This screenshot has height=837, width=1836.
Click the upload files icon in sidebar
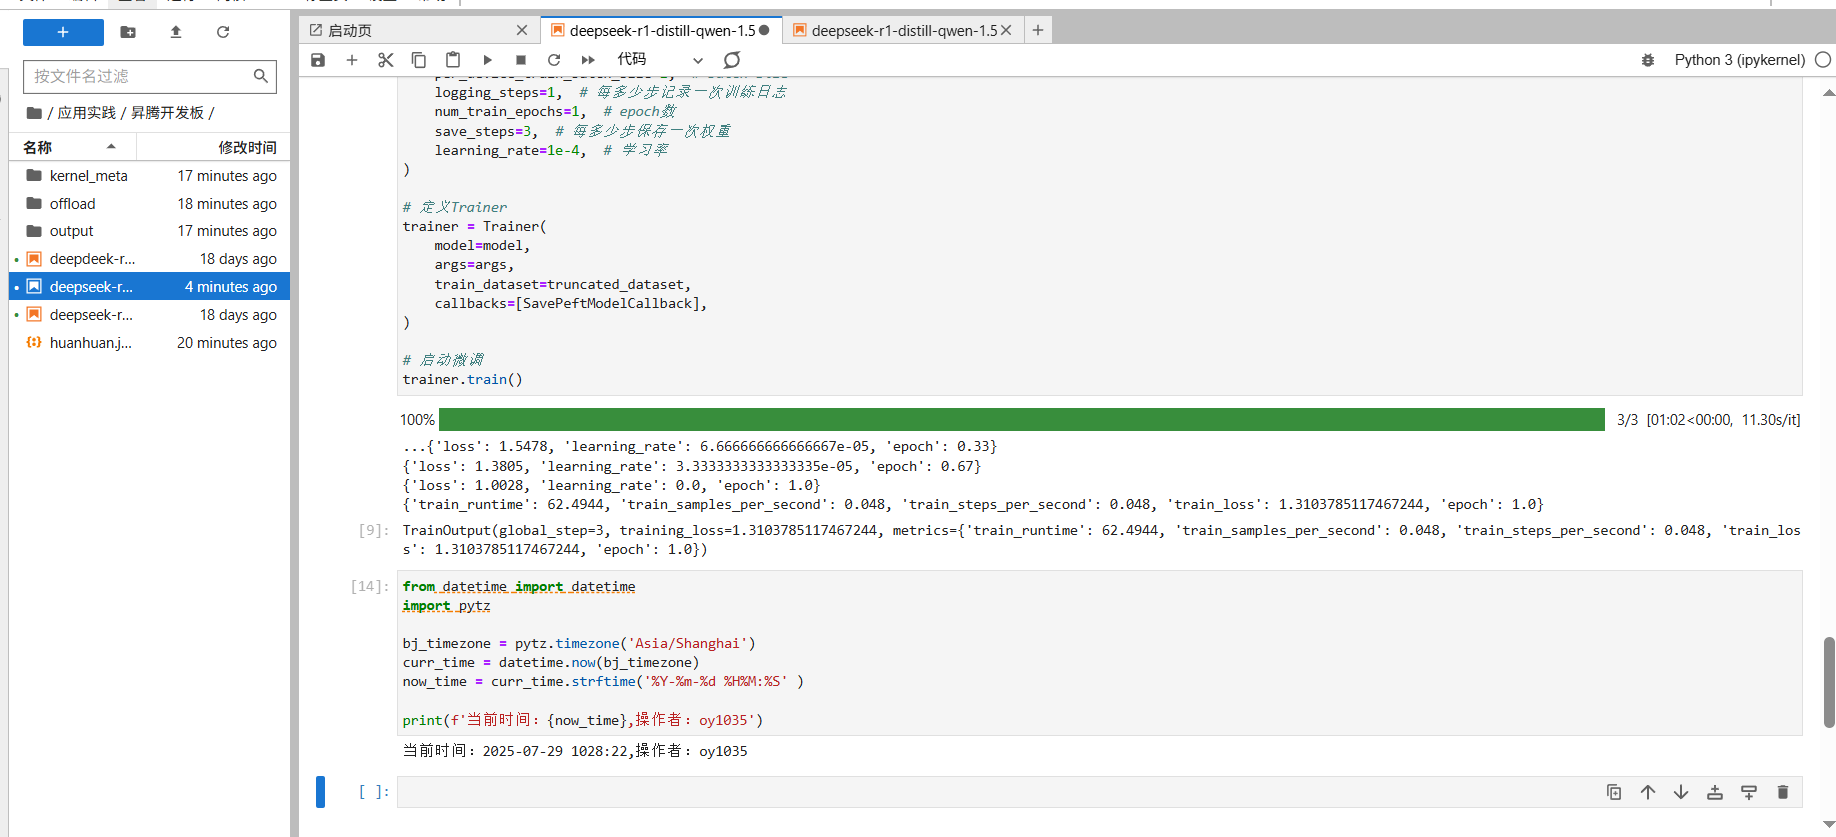point(176,32)
